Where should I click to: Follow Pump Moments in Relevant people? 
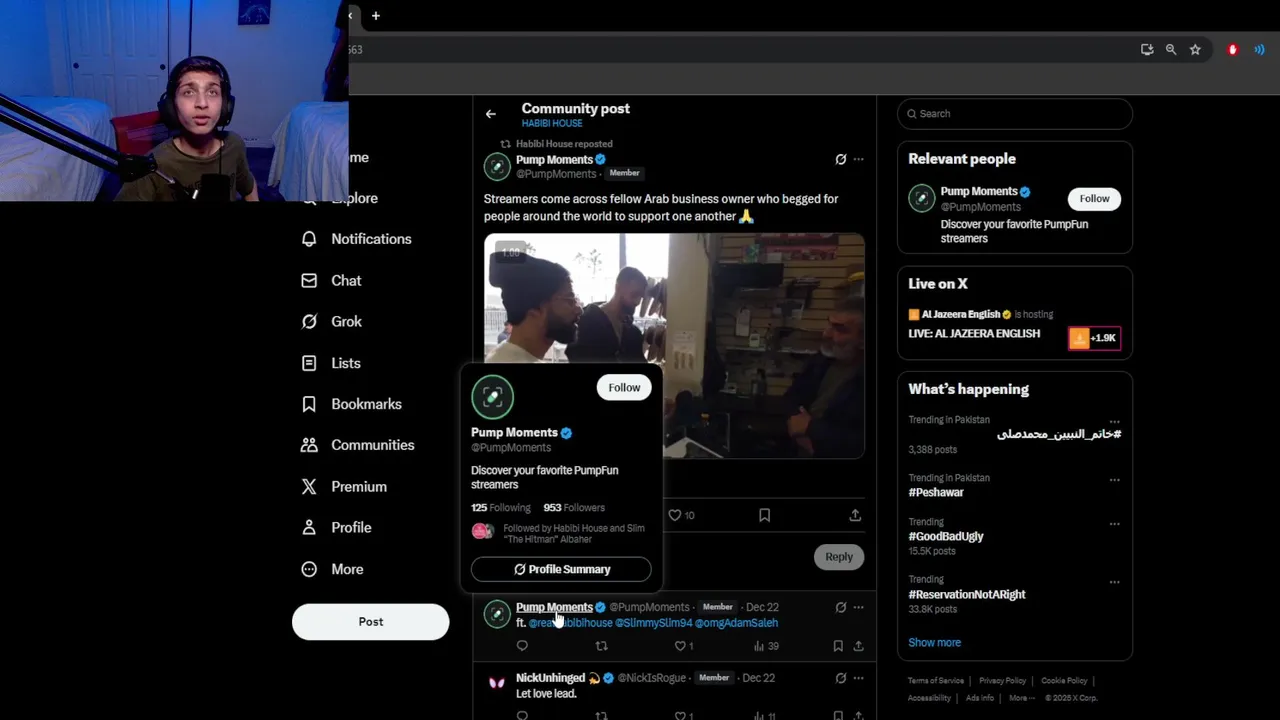(x=1094, y=199)
